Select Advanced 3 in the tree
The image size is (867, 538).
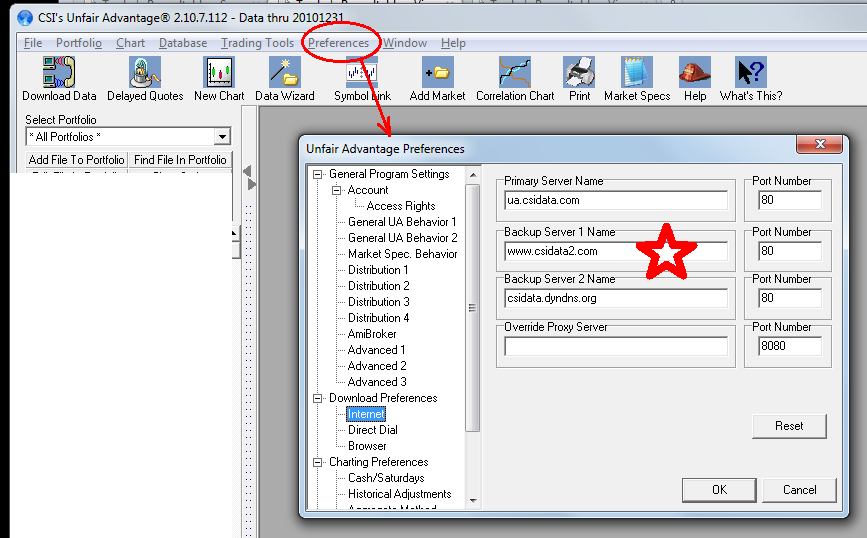pyautogui.click(x=377, y=383)
